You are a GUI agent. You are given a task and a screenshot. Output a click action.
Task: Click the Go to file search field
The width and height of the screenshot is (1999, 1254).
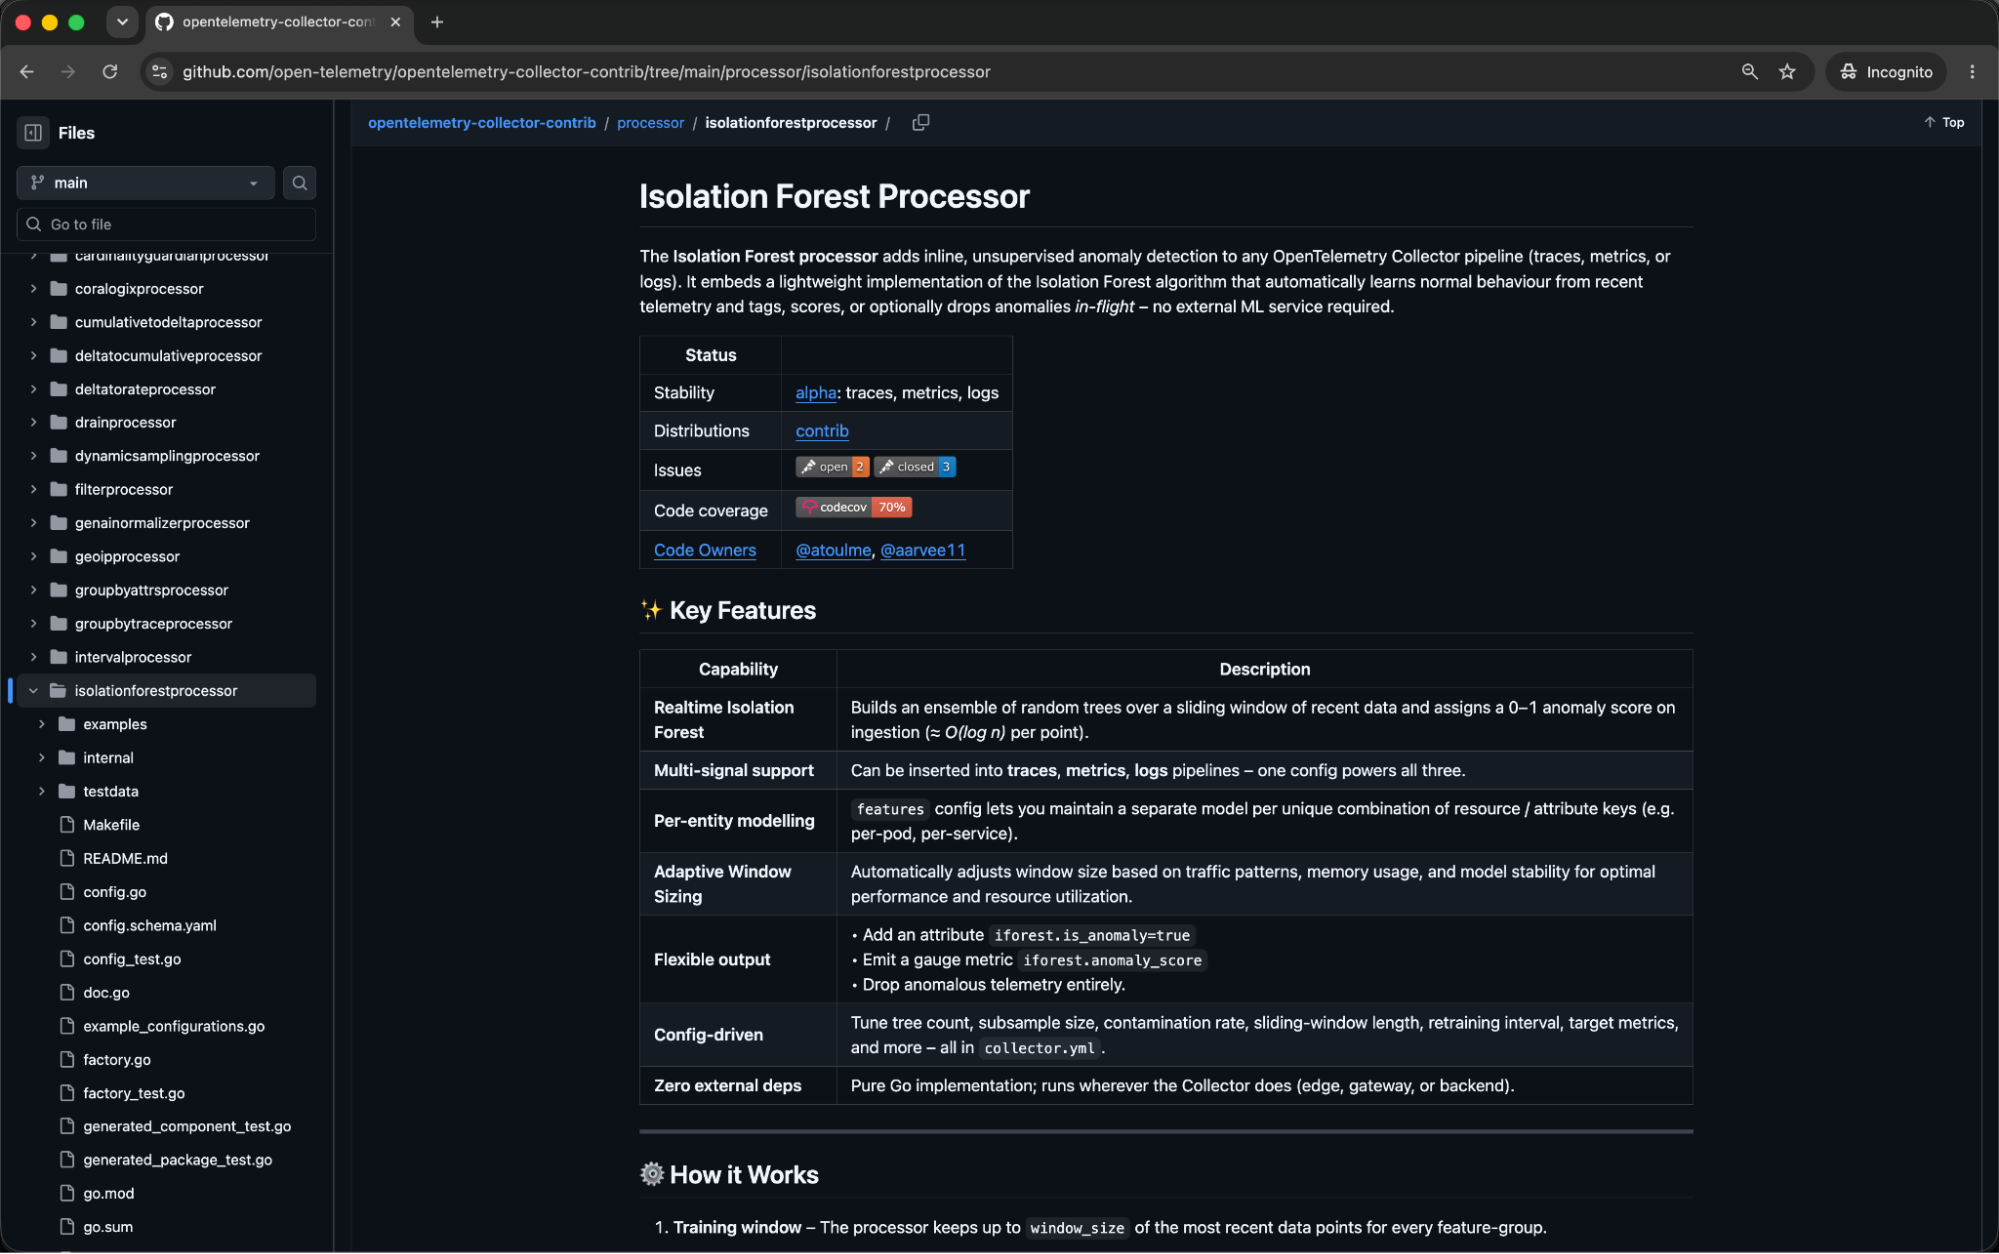166,225
